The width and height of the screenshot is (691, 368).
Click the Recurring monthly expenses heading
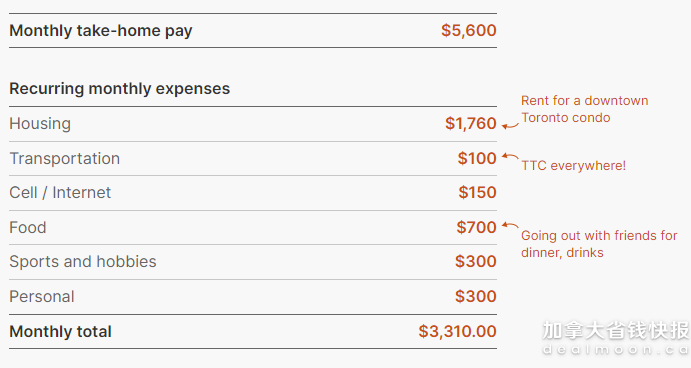(119, 89)
